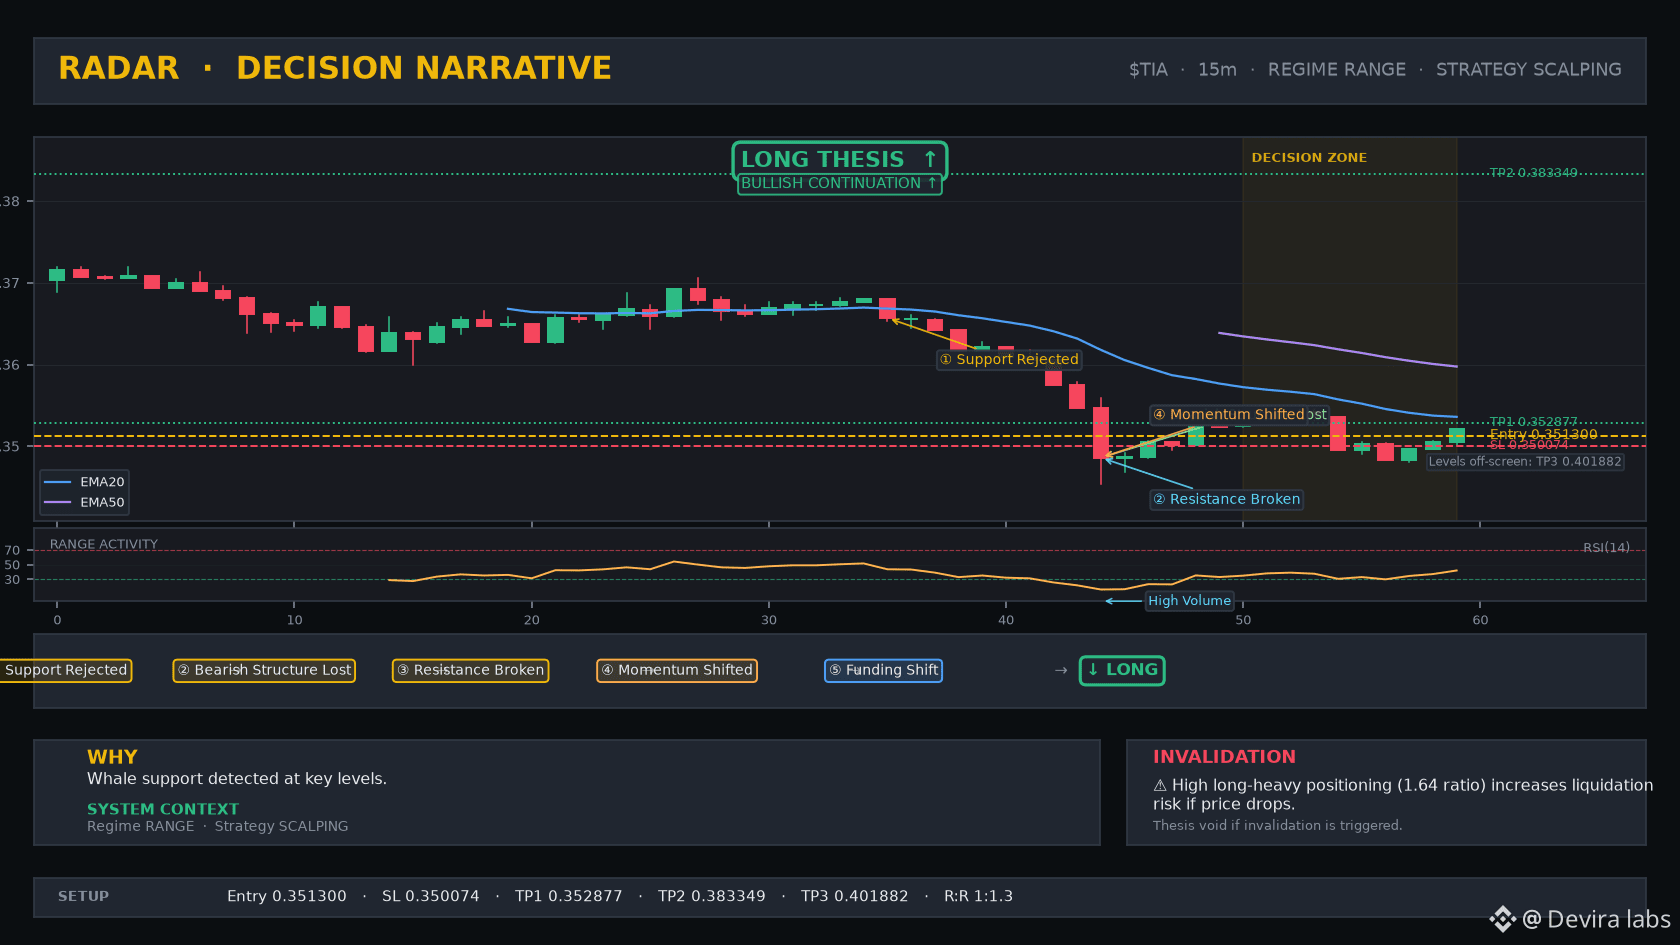Click Entry 0.351300 in the SETUP bar
1680x945 pixels.
click(287, 896)
